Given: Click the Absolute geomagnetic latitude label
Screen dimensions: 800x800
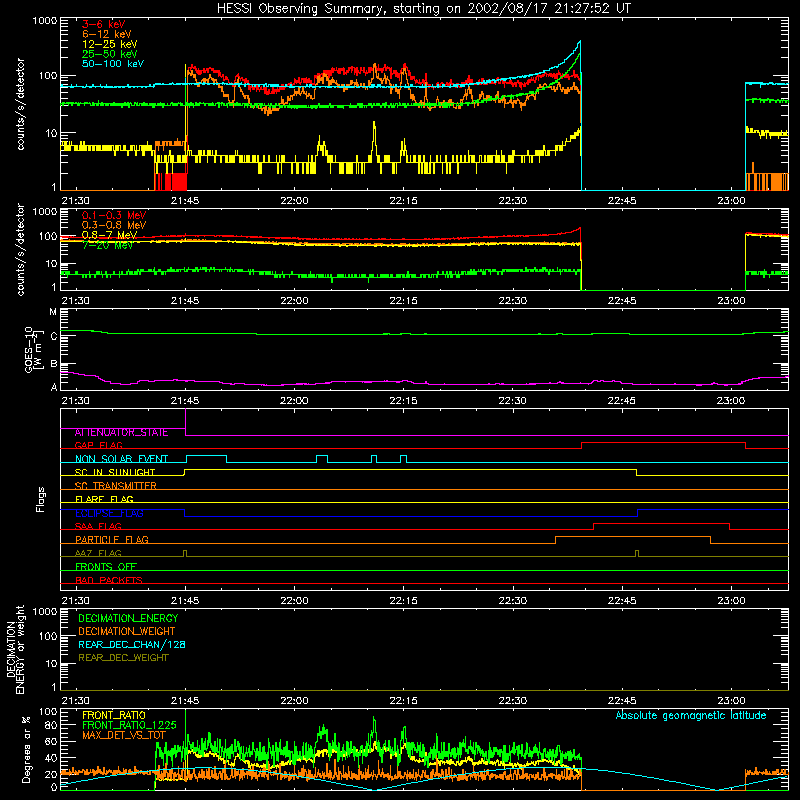Looking at the screenshot, I should click(691, 715).
